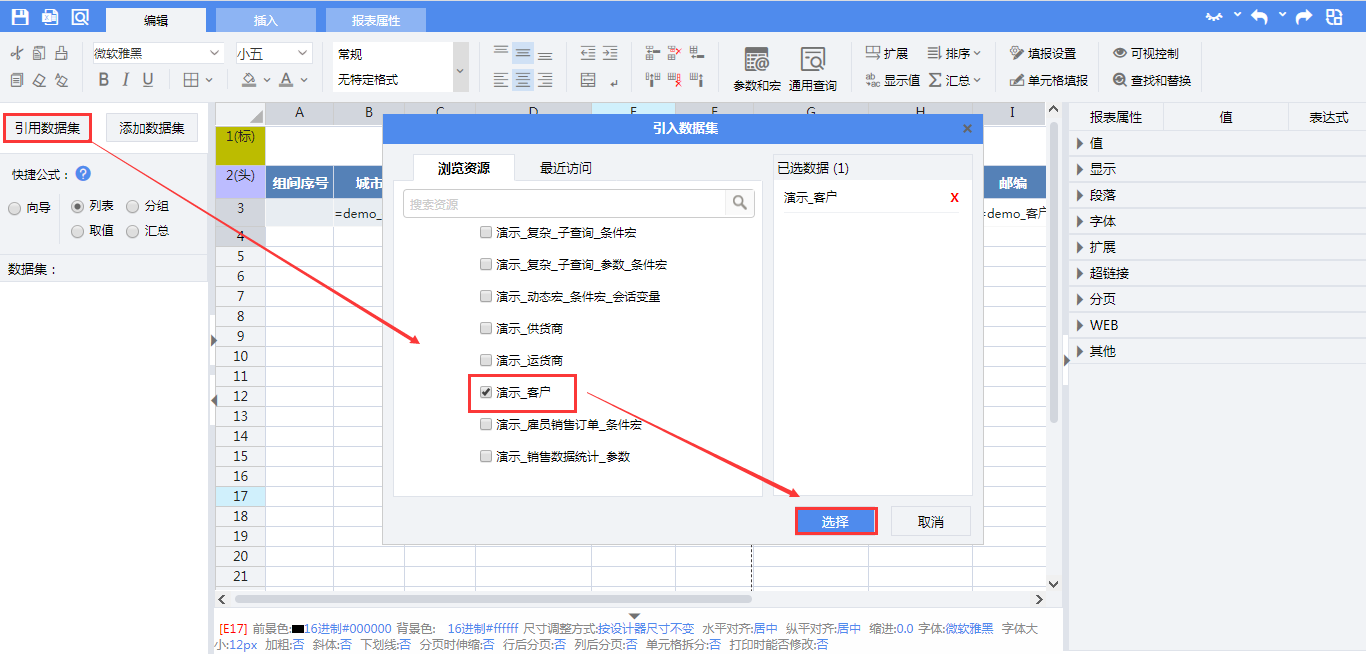Open the 通用查询 tool
Viewport: 1366px width, 654px height.
pyautogui.click(x=812, y=68)
